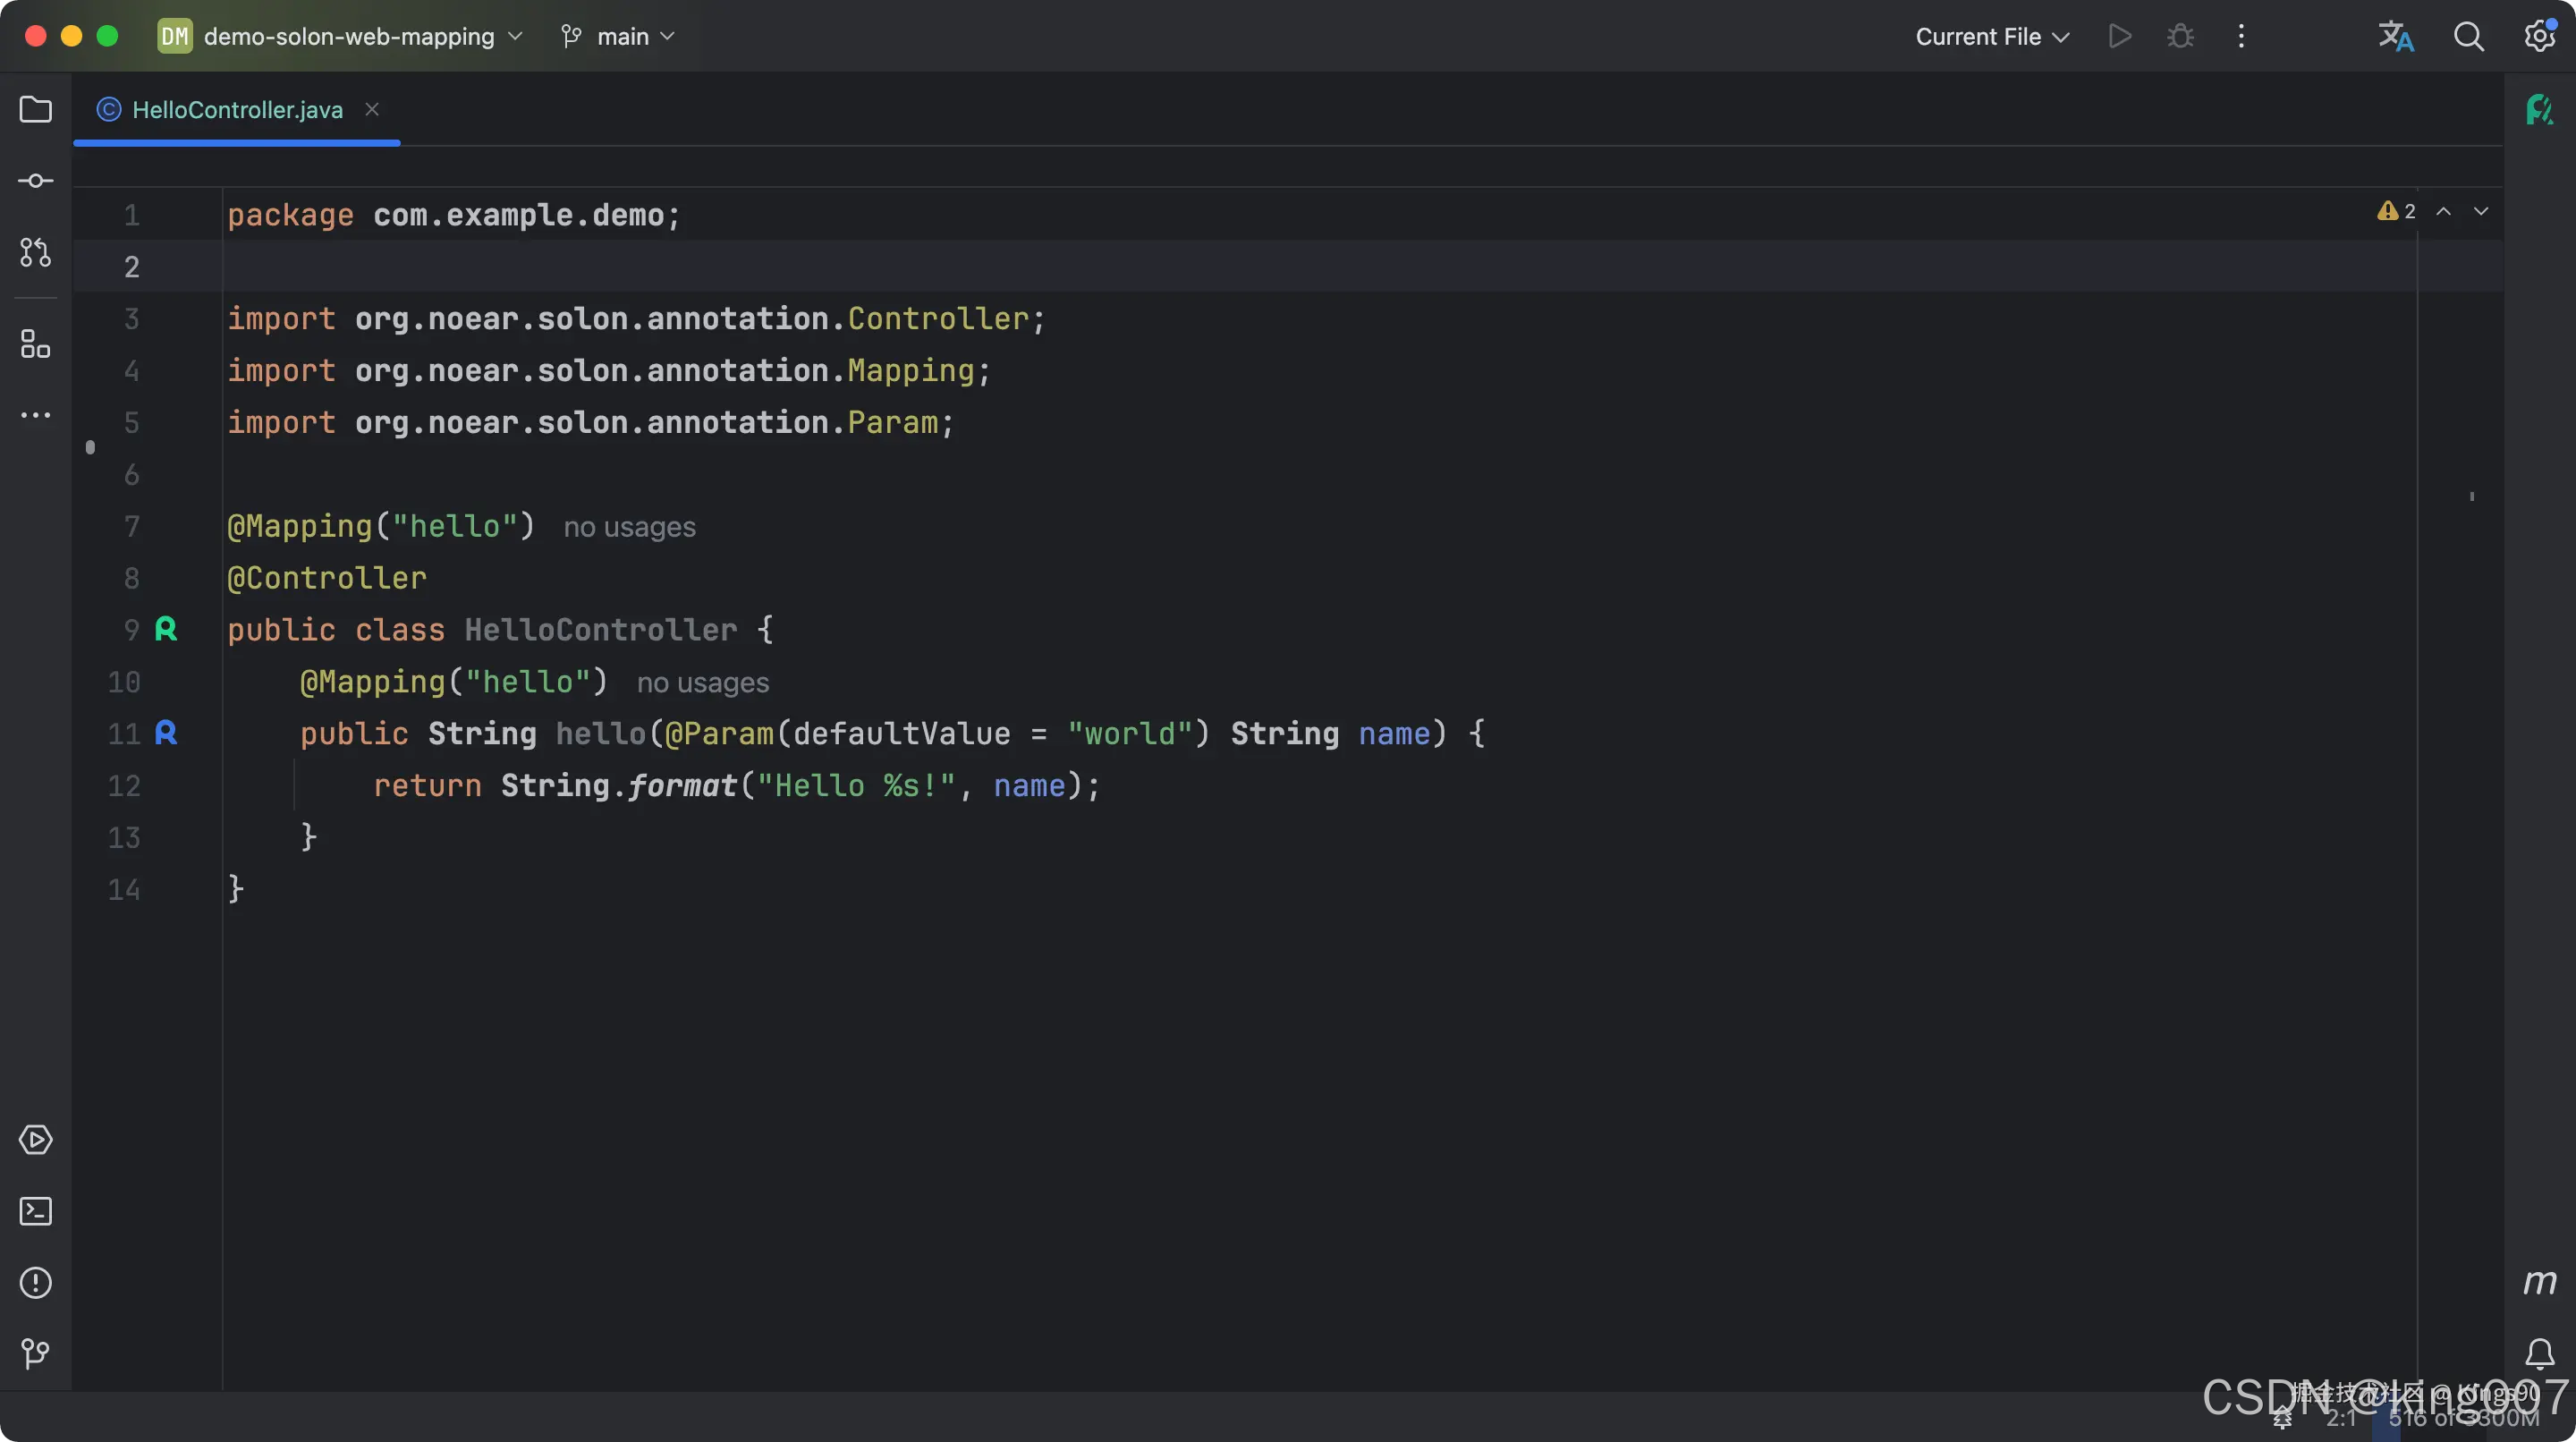This screenshot has height=1442, width=2576.
Task: Open the Pull Requests tool window
Action: point(36,252)
